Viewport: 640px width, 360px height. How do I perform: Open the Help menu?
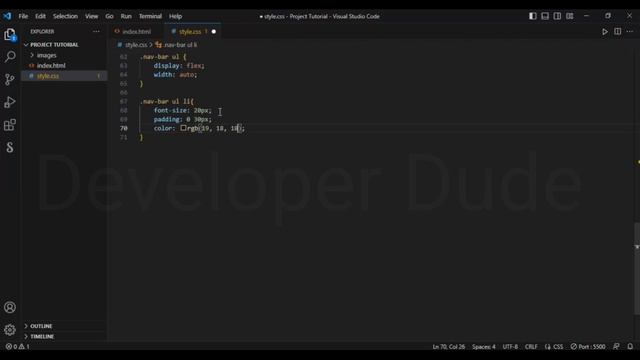tap(176, 16)
